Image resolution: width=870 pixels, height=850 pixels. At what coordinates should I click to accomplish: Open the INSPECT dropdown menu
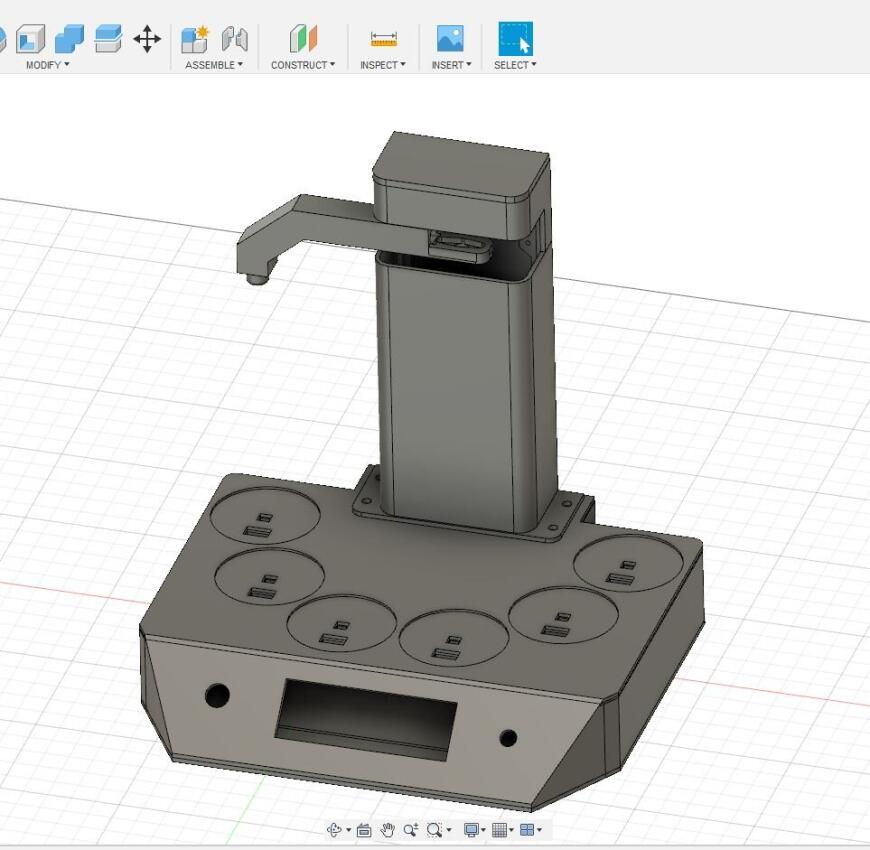coord(383,65)
